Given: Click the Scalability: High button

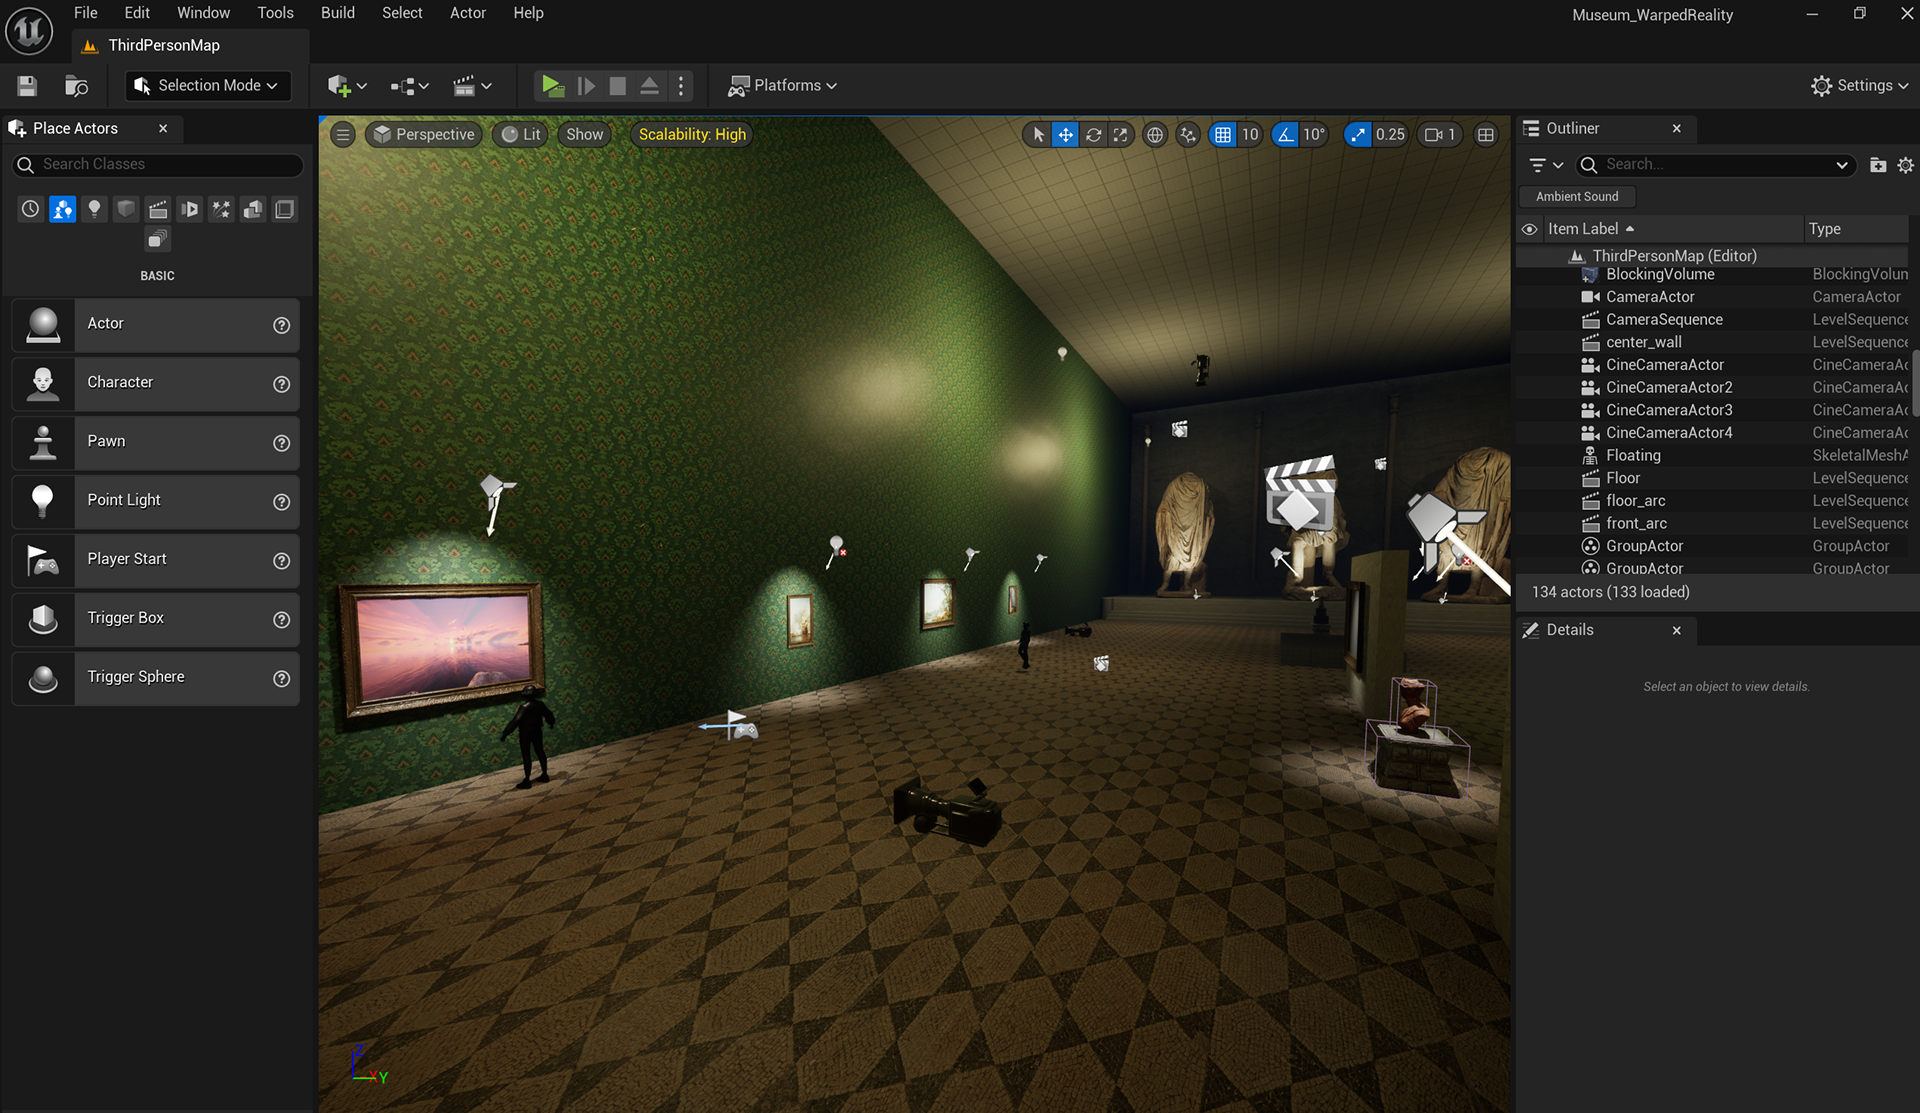Looking at the screenshot, I should tap(692, 135).
